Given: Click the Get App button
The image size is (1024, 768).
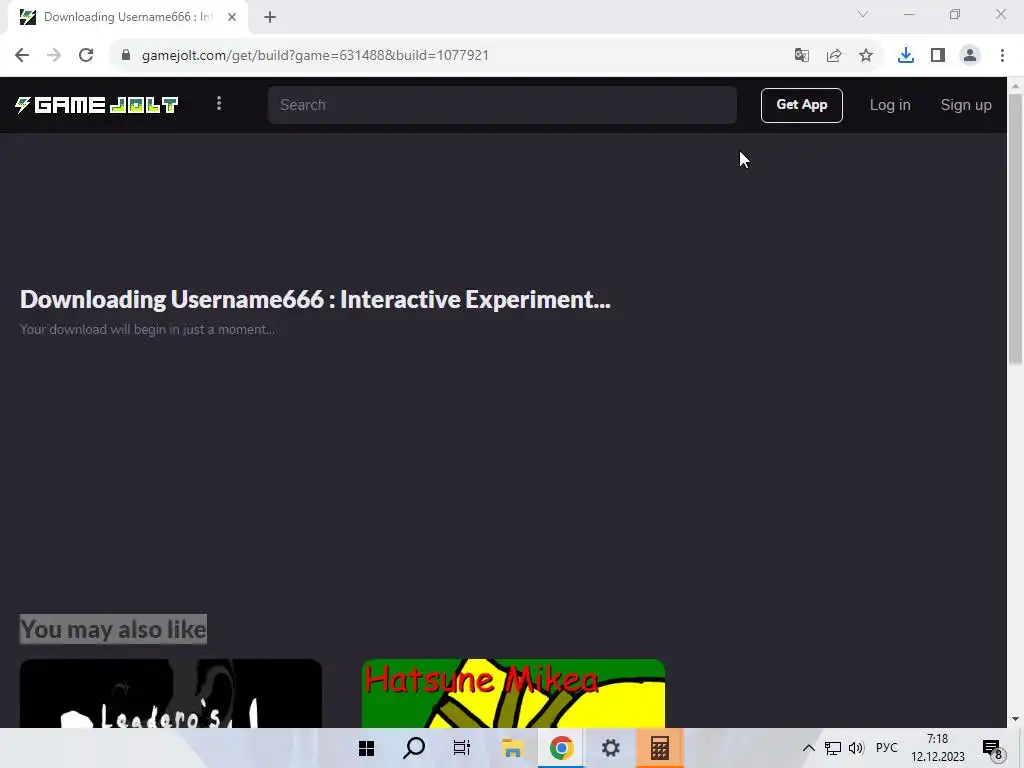Looking at the screenshot, I should tap(801, 105).
